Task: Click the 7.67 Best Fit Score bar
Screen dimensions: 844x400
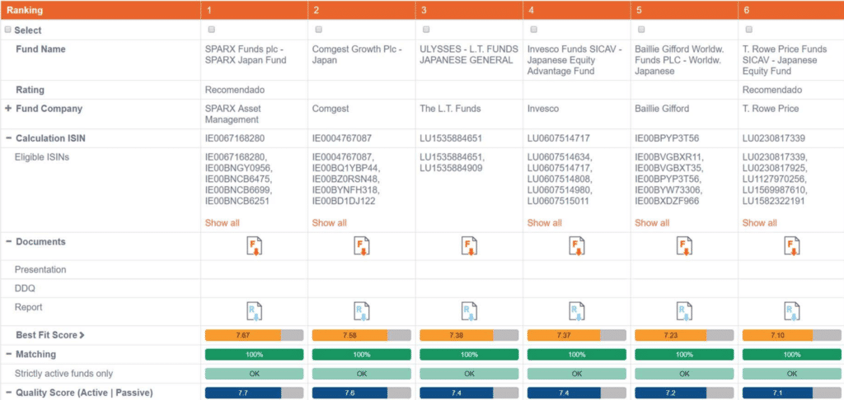Action: 254,335
